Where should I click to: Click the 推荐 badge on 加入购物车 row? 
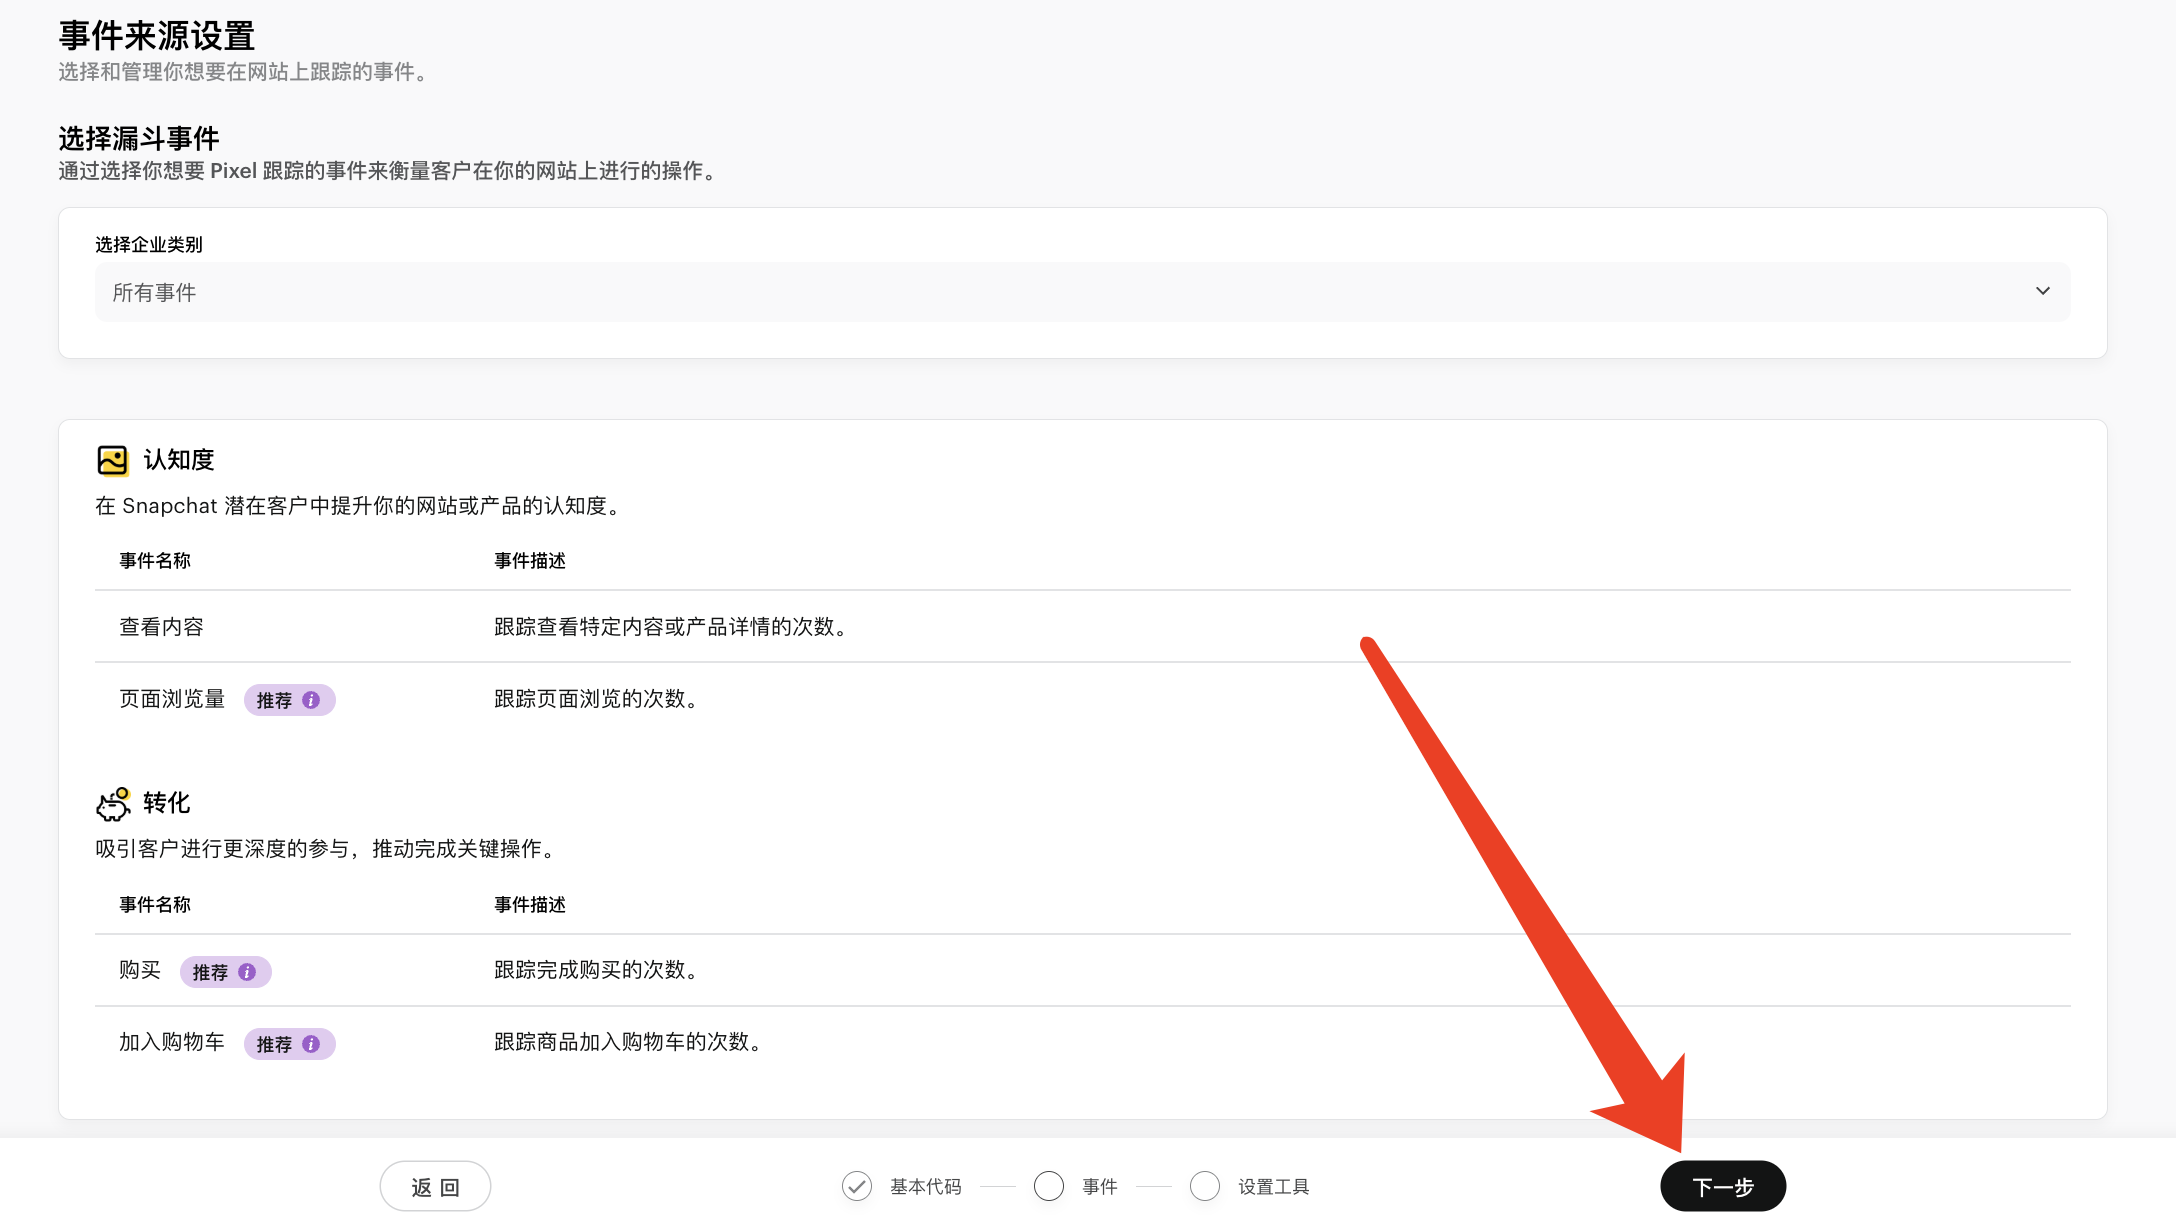click(274, 1044)
